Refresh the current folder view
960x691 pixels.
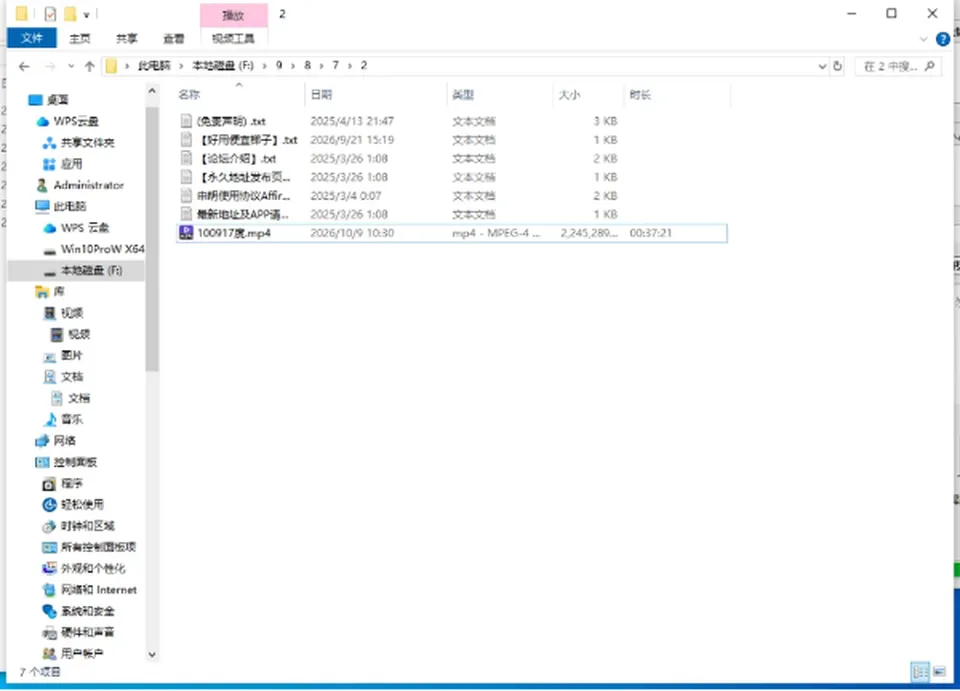838,66
